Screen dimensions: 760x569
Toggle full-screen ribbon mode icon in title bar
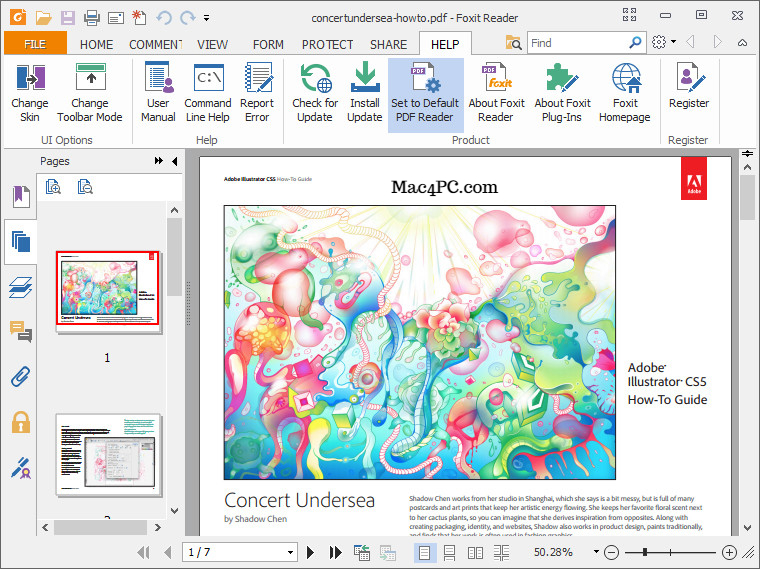(629, 15)
